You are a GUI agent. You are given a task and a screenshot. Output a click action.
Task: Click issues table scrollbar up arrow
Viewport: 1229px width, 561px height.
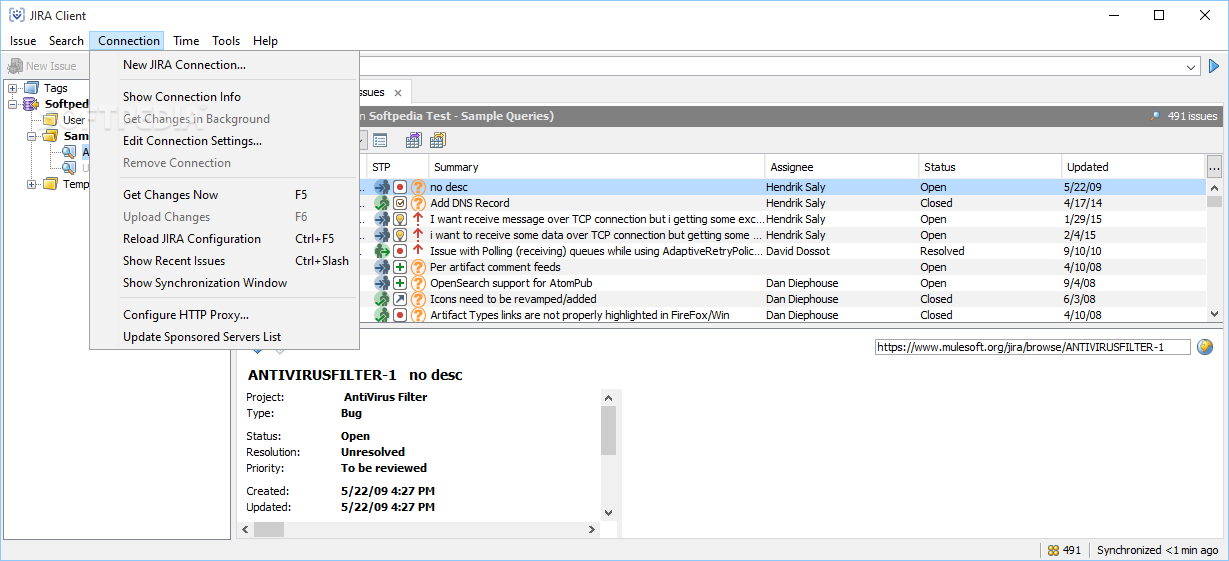(1215, 187)
